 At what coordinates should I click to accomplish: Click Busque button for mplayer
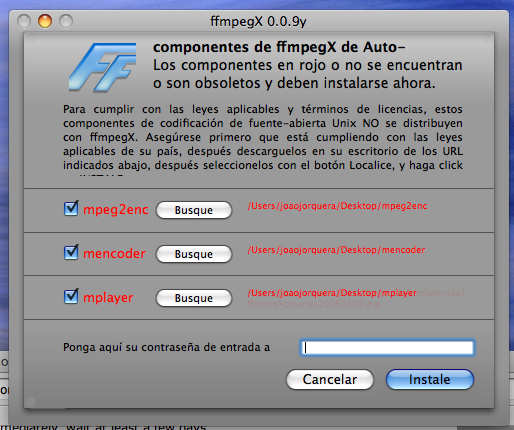coord(194,298)
